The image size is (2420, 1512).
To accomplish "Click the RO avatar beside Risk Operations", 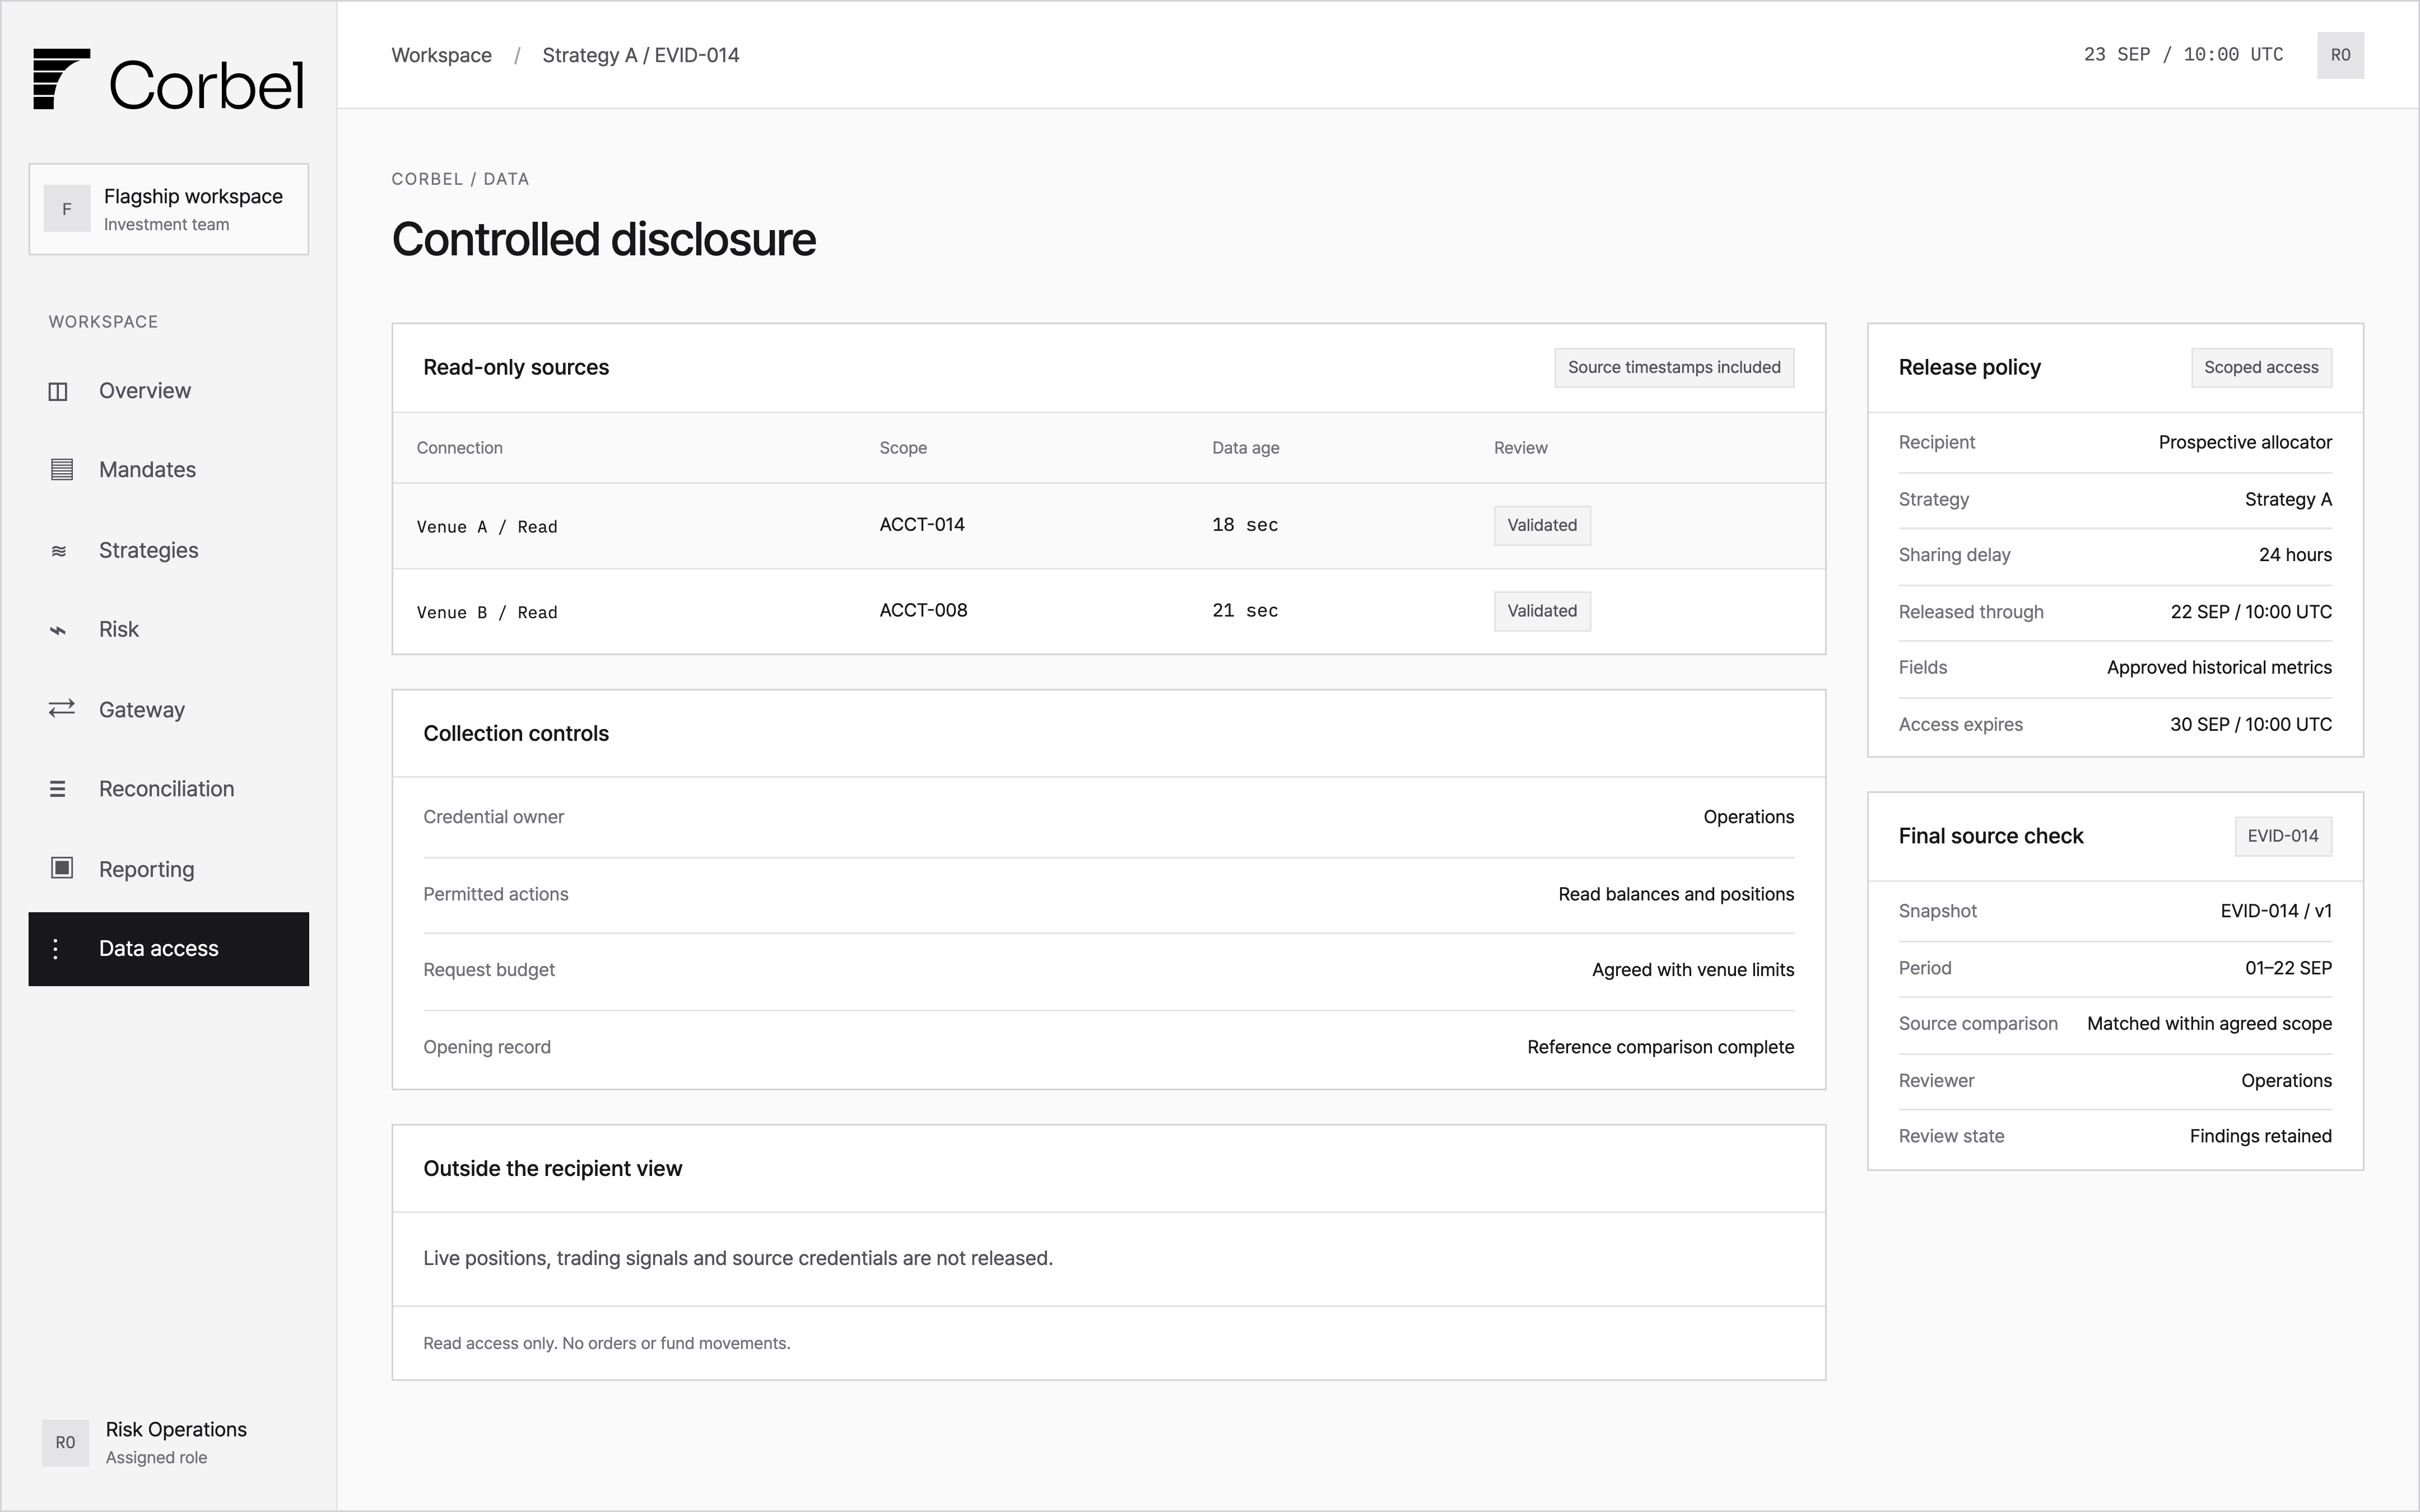I will 65,1442.
